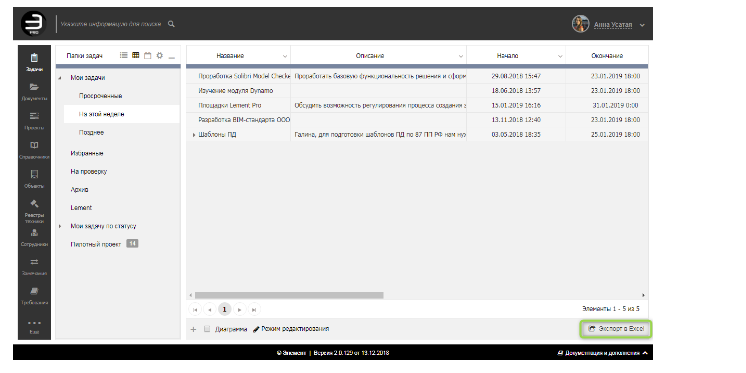This screenshot has width=746, height=373.
Task: Toggle the Диаграммы checkbox
Action: tap(206, 329)
